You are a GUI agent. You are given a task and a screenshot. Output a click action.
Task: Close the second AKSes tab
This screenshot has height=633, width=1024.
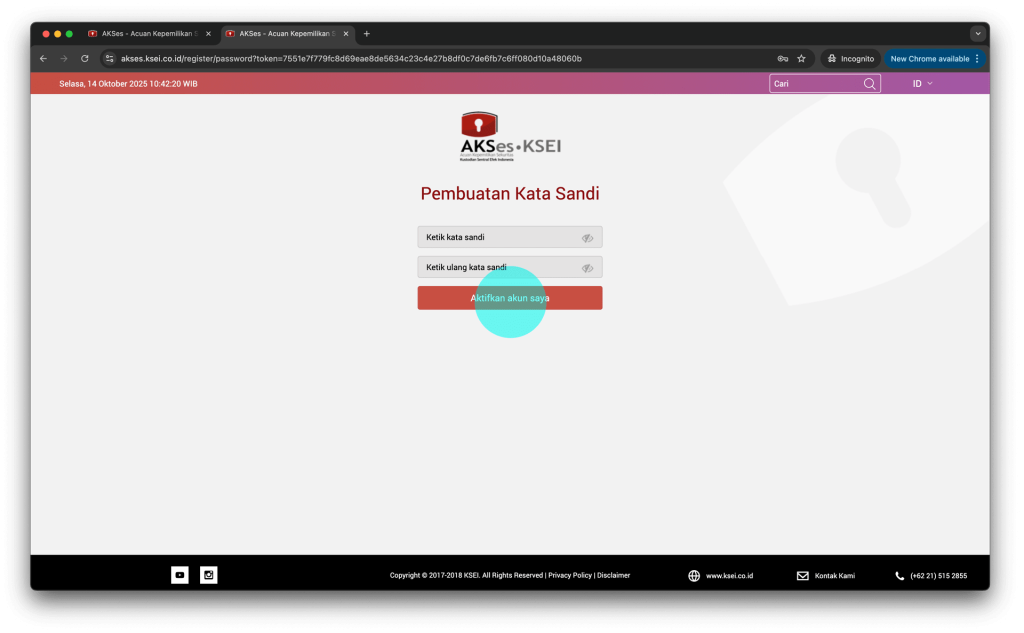coord(346,34)
